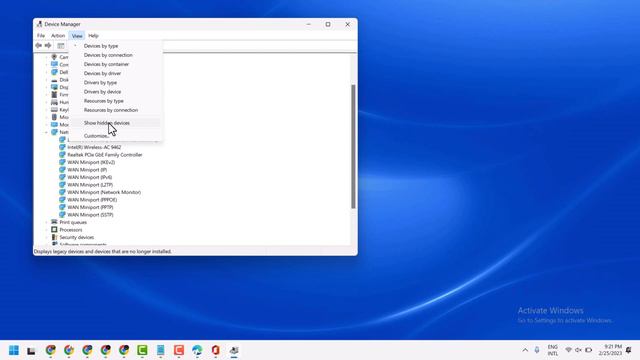640x360 pixels.
Task: Select the Resources by type view
Action: (116, 101)
